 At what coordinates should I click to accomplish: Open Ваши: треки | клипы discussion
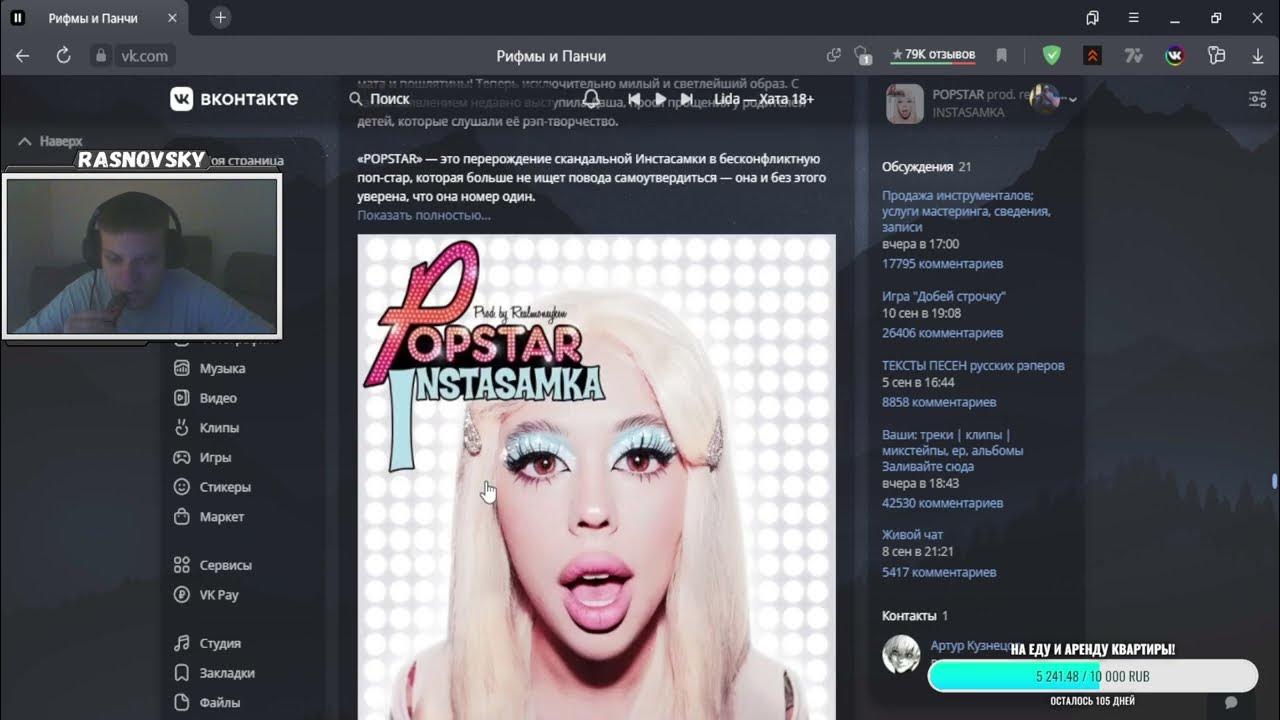(952, 451)
